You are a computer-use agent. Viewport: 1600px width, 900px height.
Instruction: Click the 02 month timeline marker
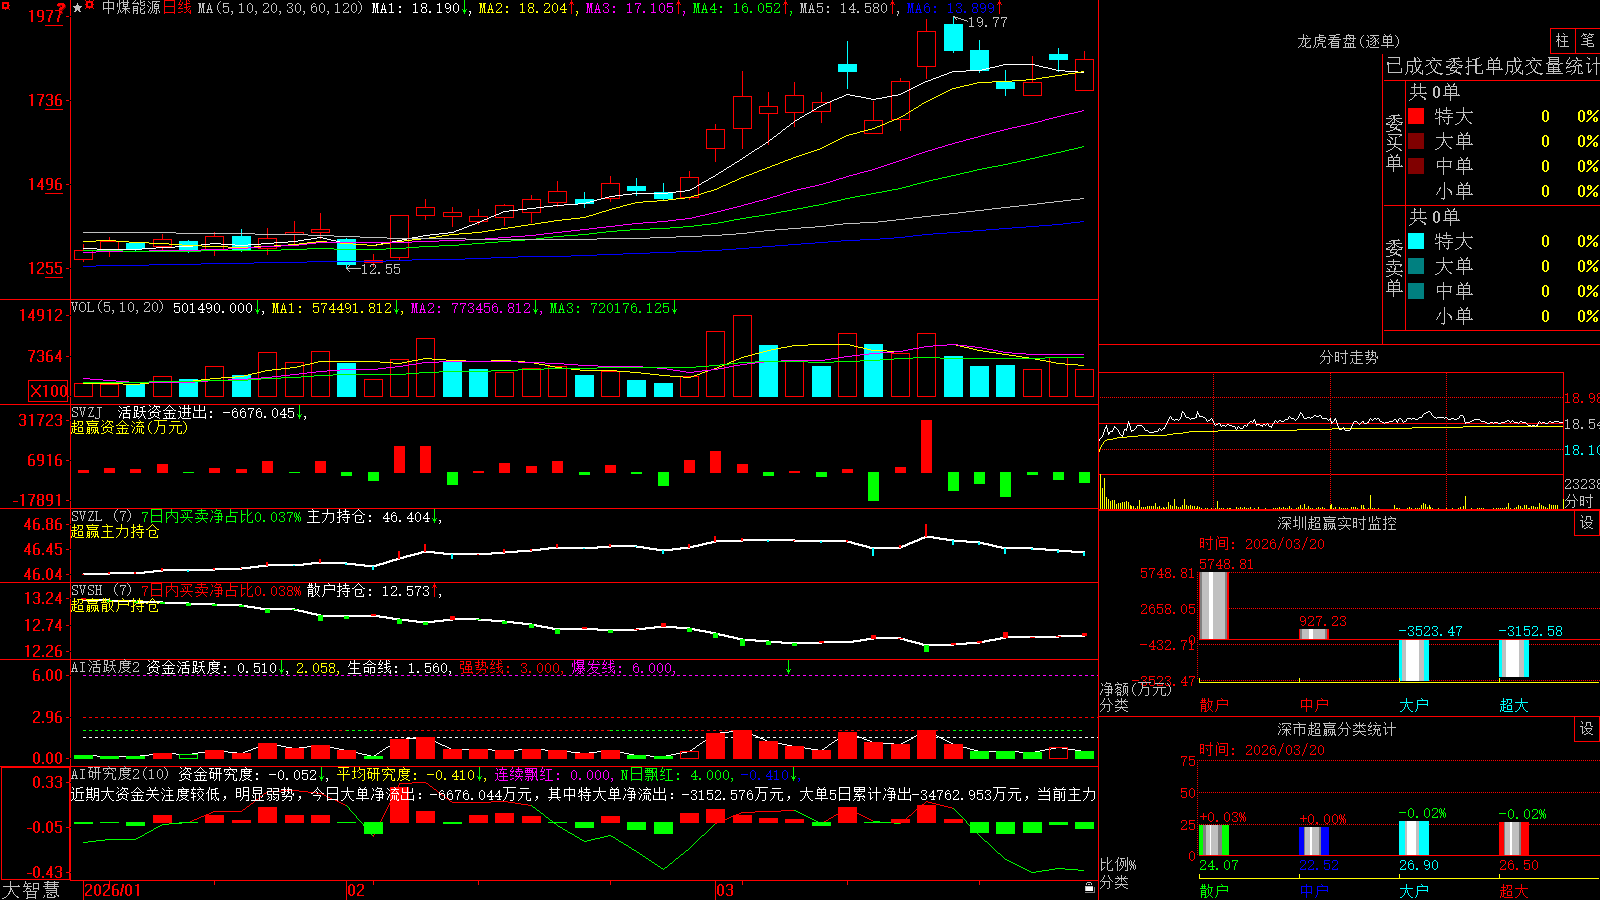[355, 890]
